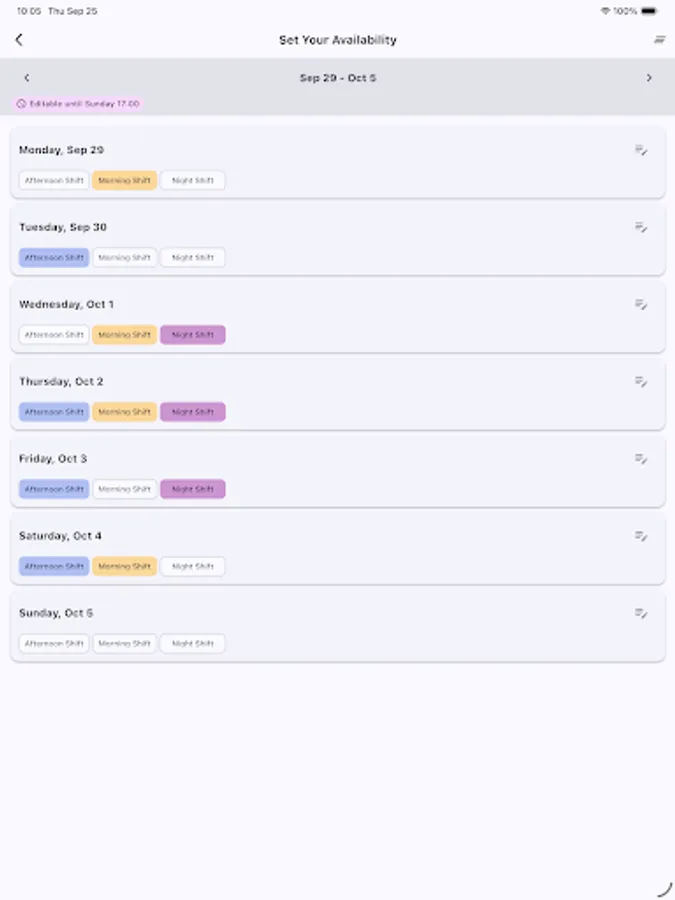Click the edit icon for Tuesday, Sep 30
The width and height of the screenshot is (675, 900).
point(641,226)
